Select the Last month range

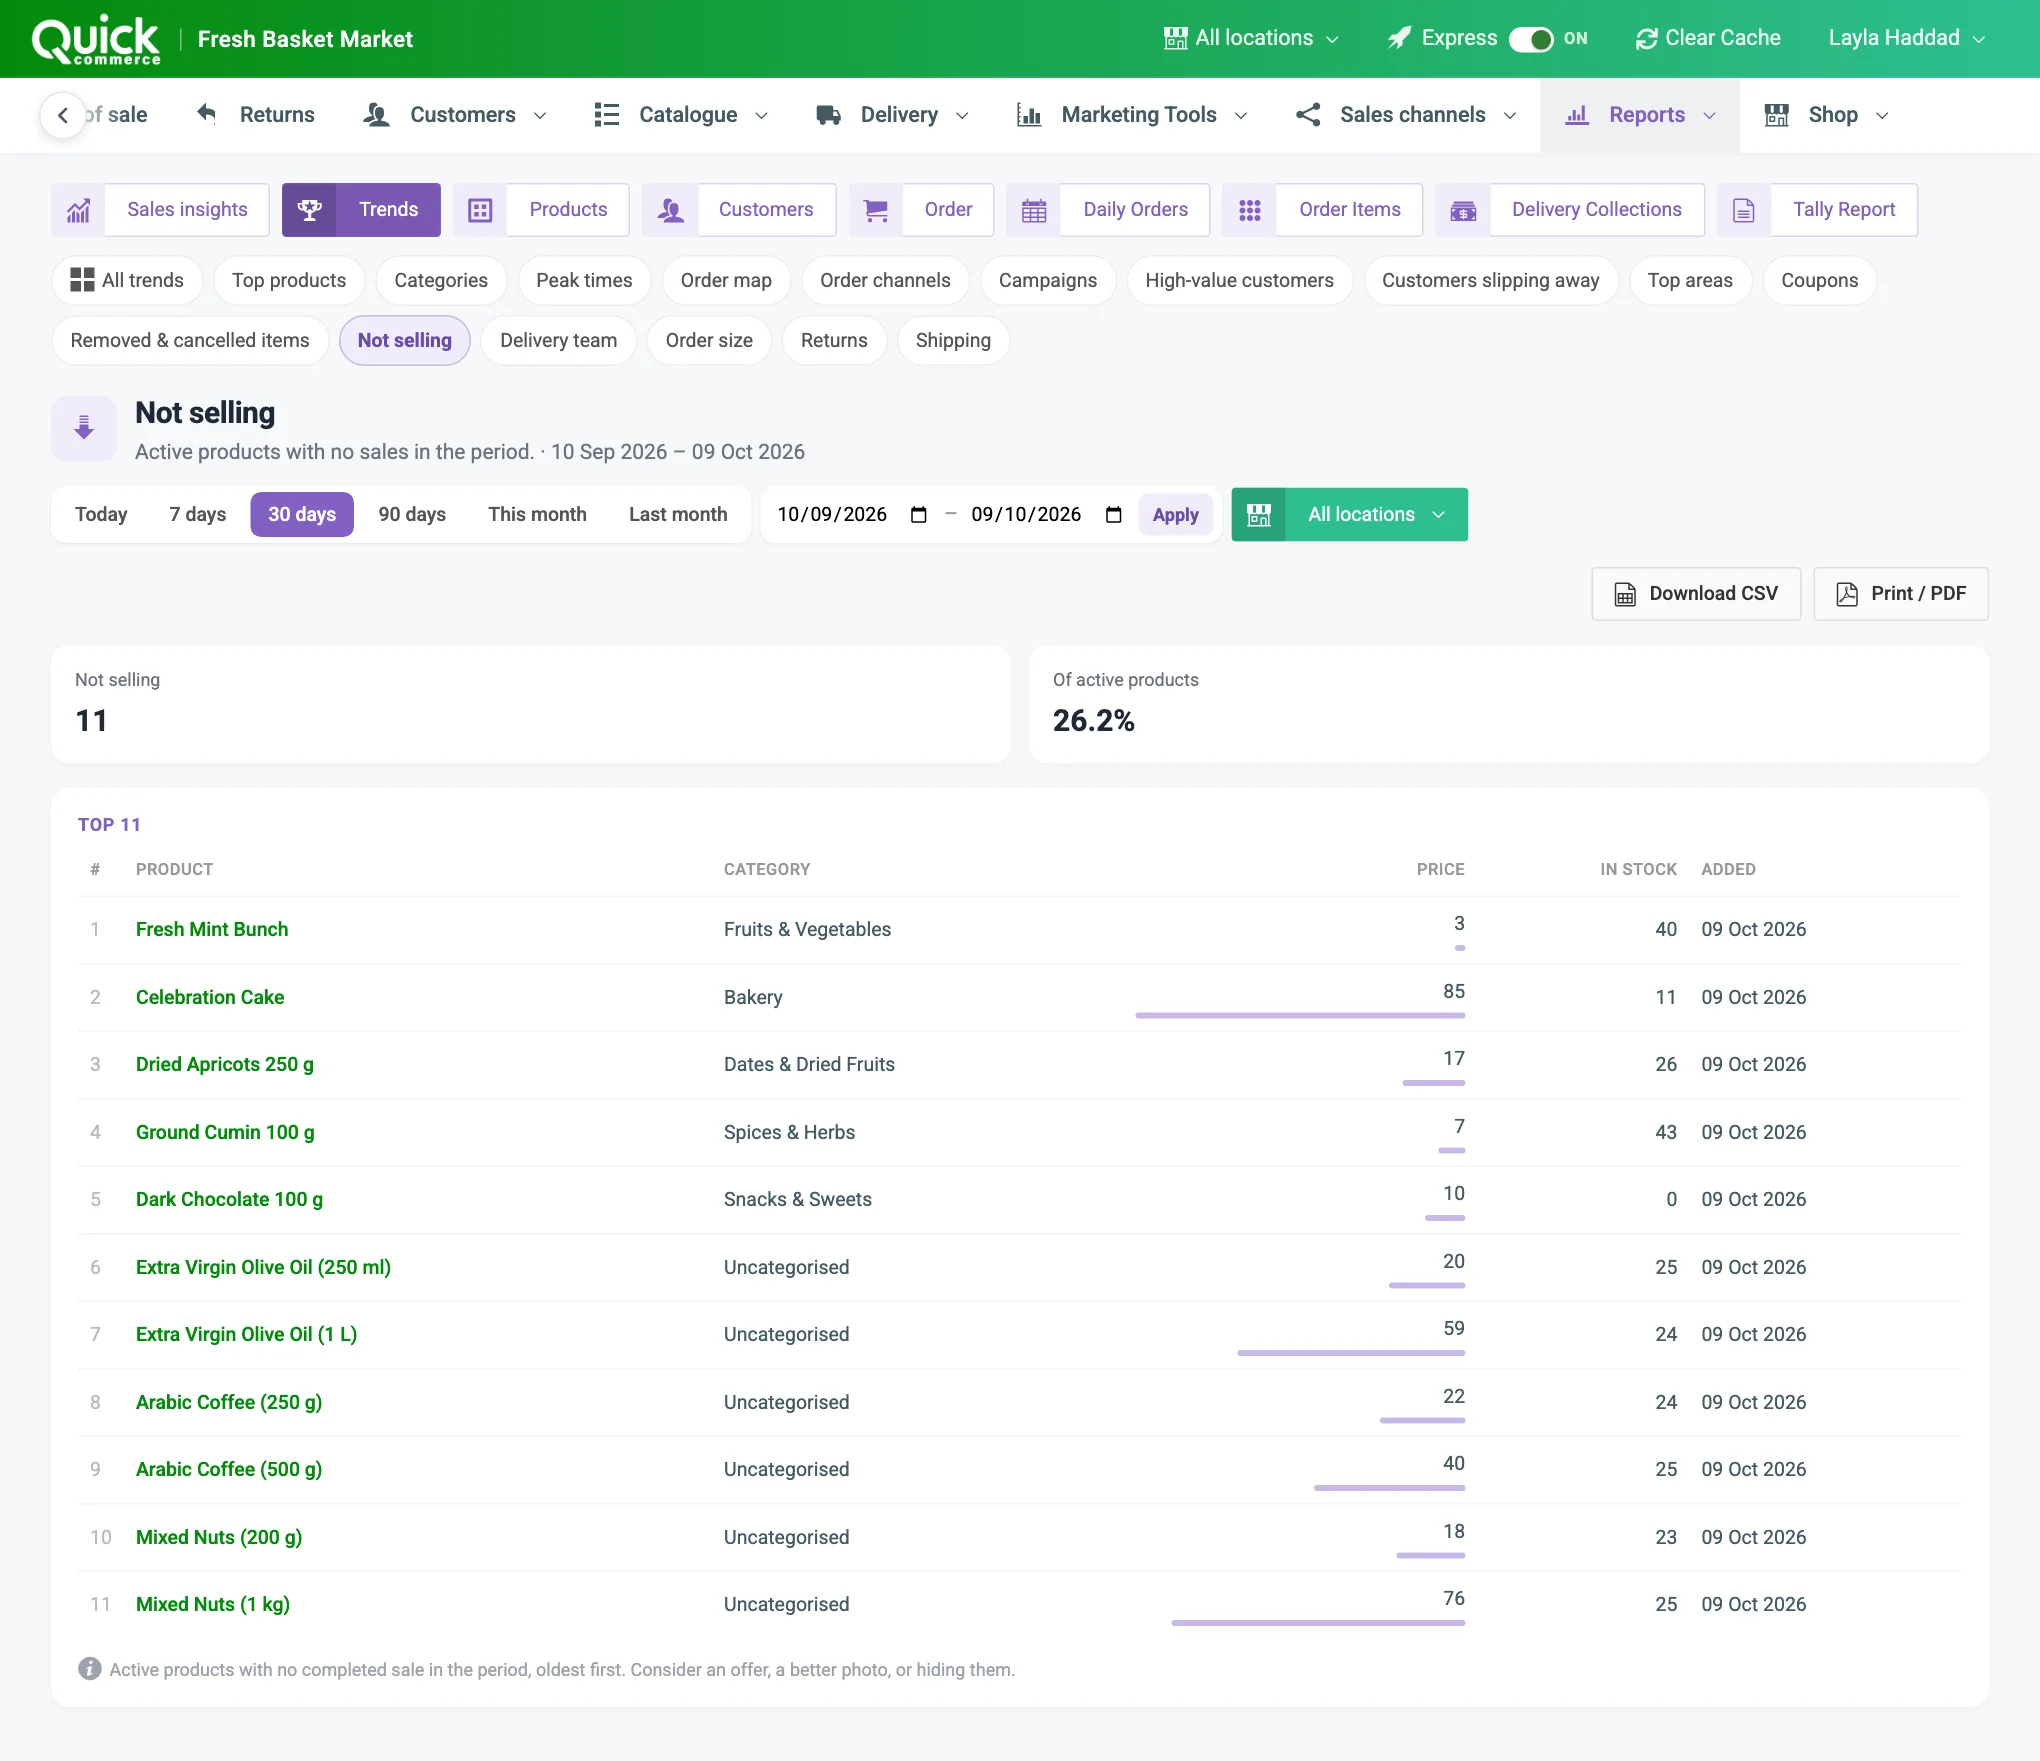[x=678, y=515]
